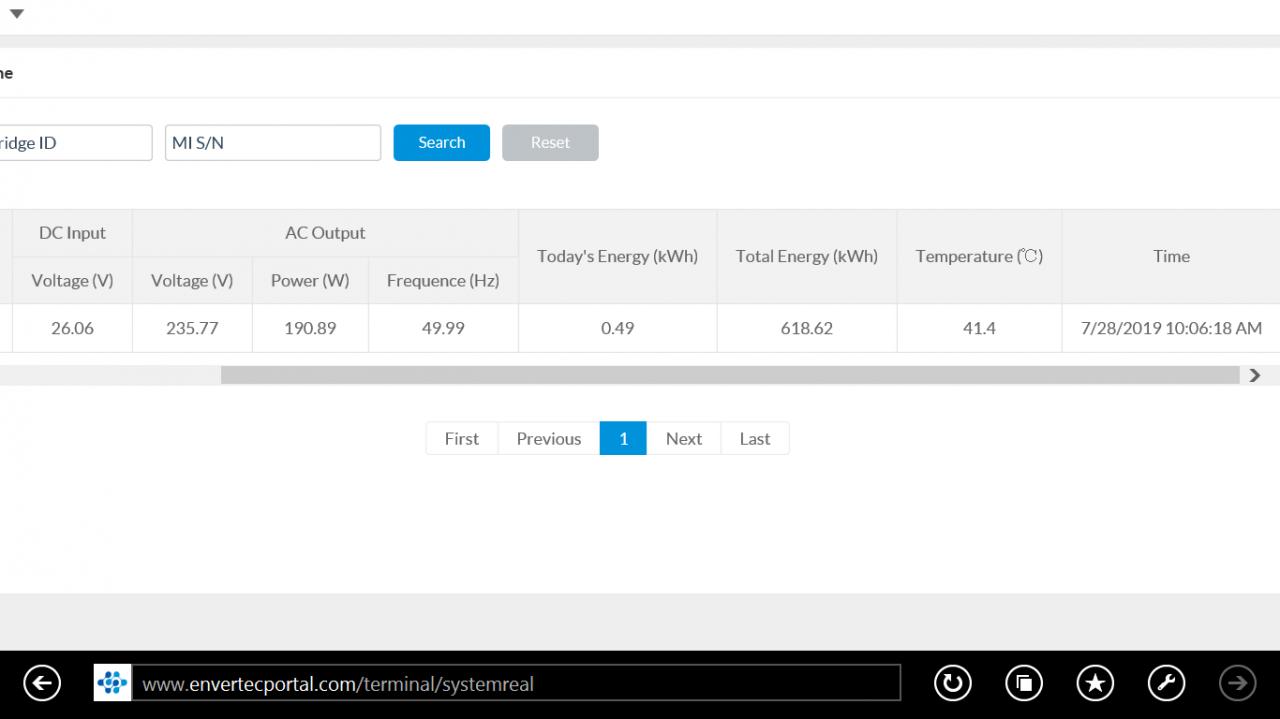Click the 235.77 AC voltage cell
Image resolution: width=1280 pixels, height=719 pixels.
pos(192,328)
